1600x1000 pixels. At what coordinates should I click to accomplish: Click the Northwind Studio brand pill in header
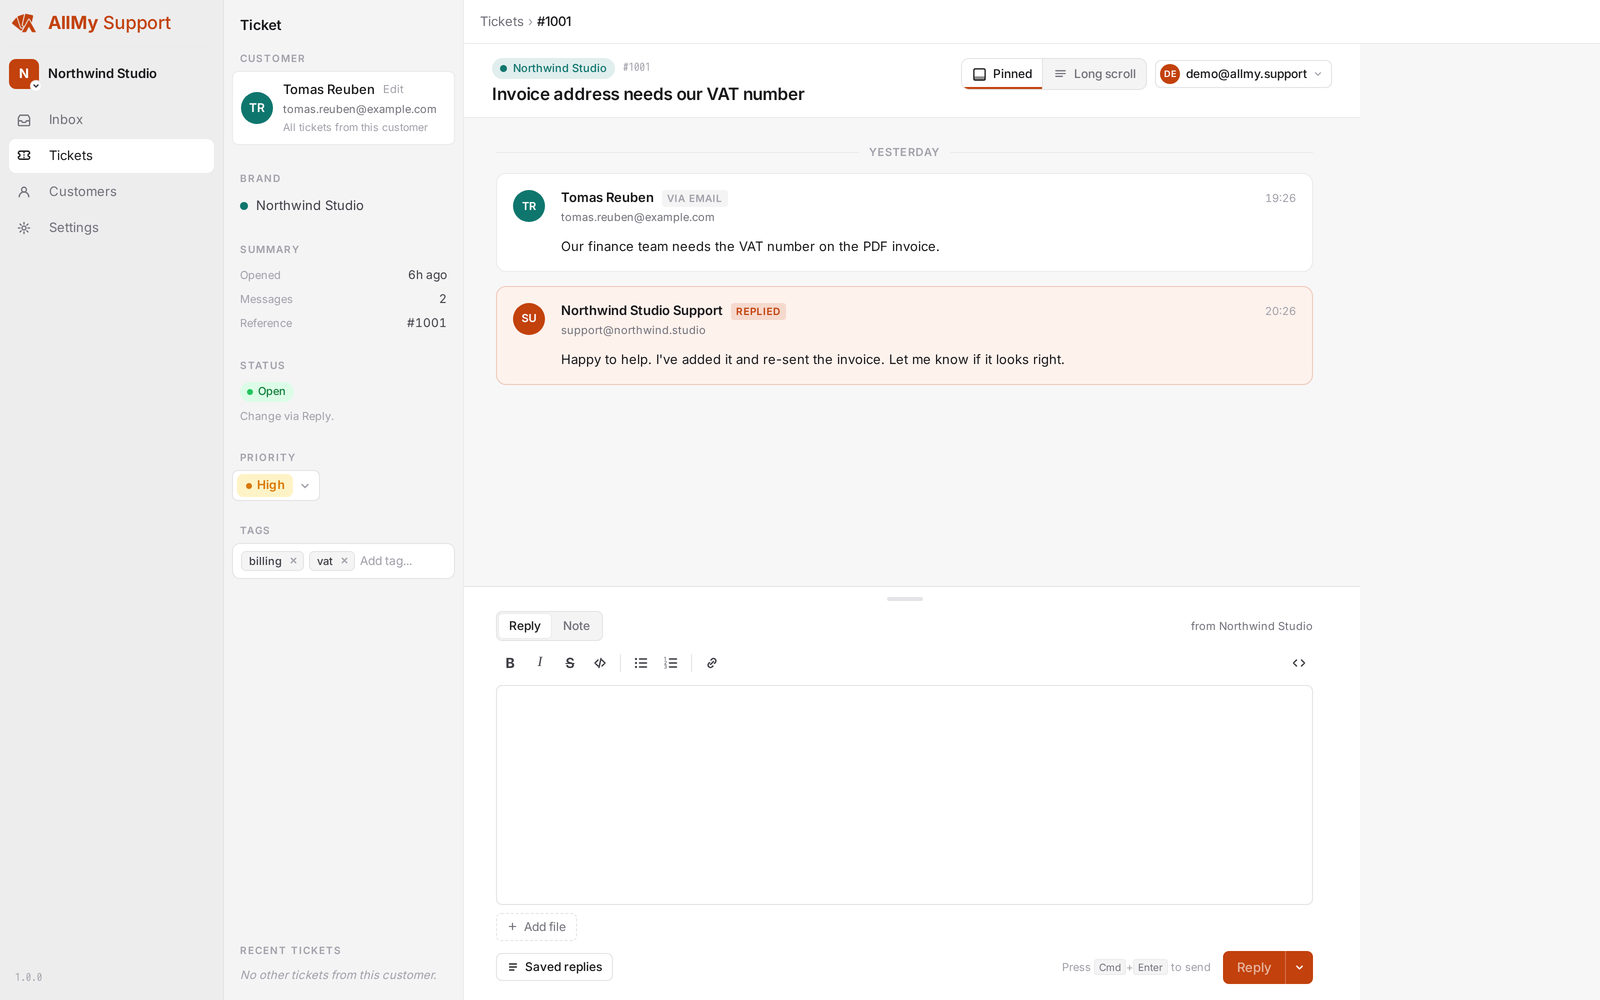click(x=553, y=68)
